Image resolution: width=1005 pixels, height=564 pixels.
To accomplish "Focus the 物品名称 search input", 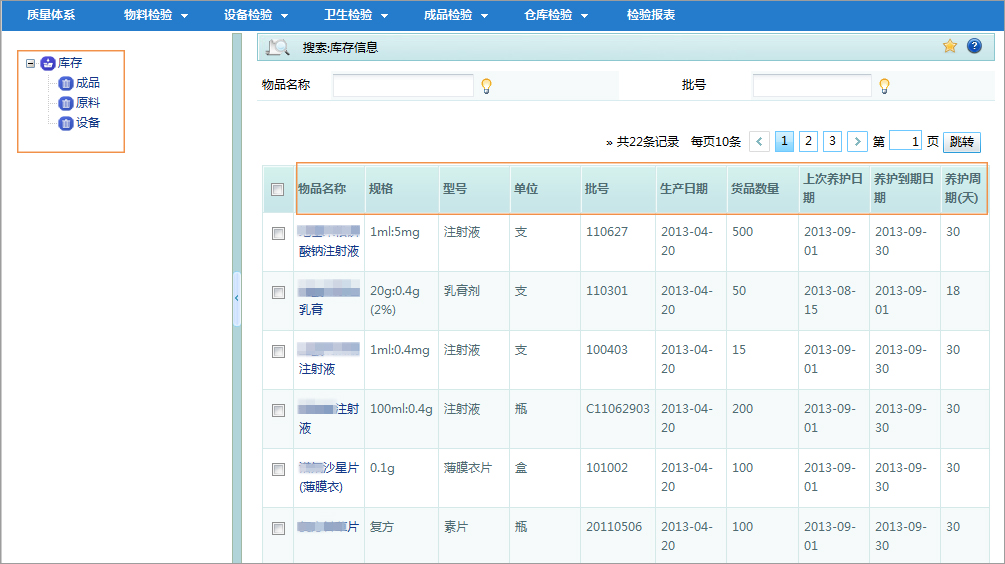I will click(403, 85).
